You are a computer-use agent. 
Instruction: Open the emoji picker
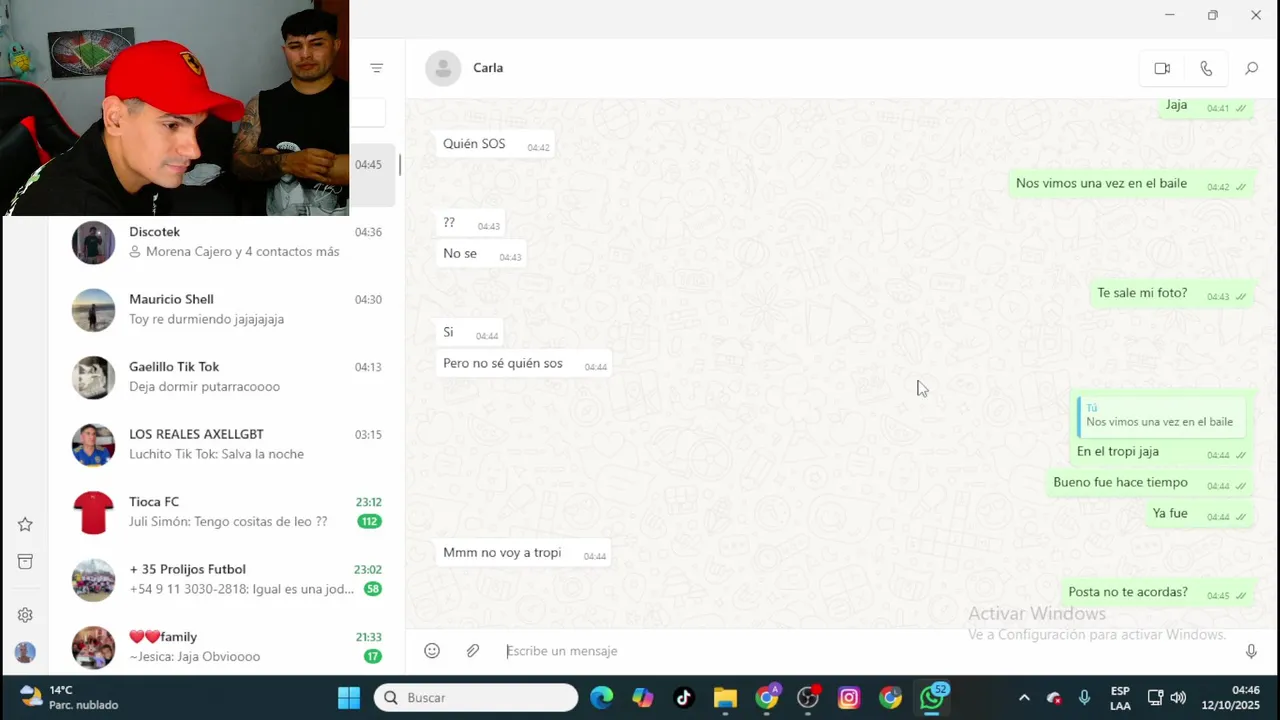(x=432, y=651)
